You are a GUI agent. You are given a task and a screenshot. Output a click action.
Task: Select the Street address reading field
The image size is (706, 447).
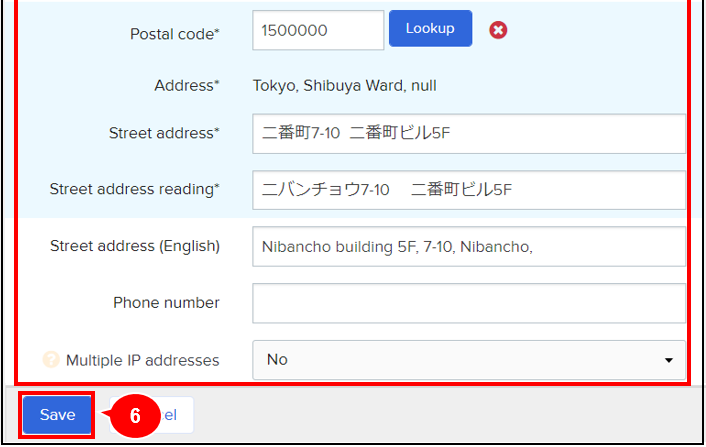[469, 190]
